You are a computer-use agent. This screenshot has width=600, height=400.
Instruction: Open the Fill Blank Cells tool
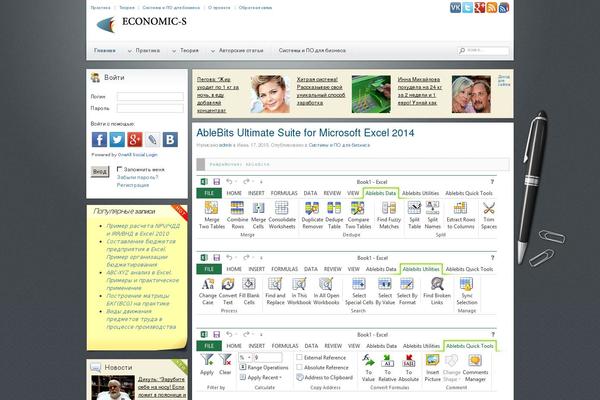[249, 292]
